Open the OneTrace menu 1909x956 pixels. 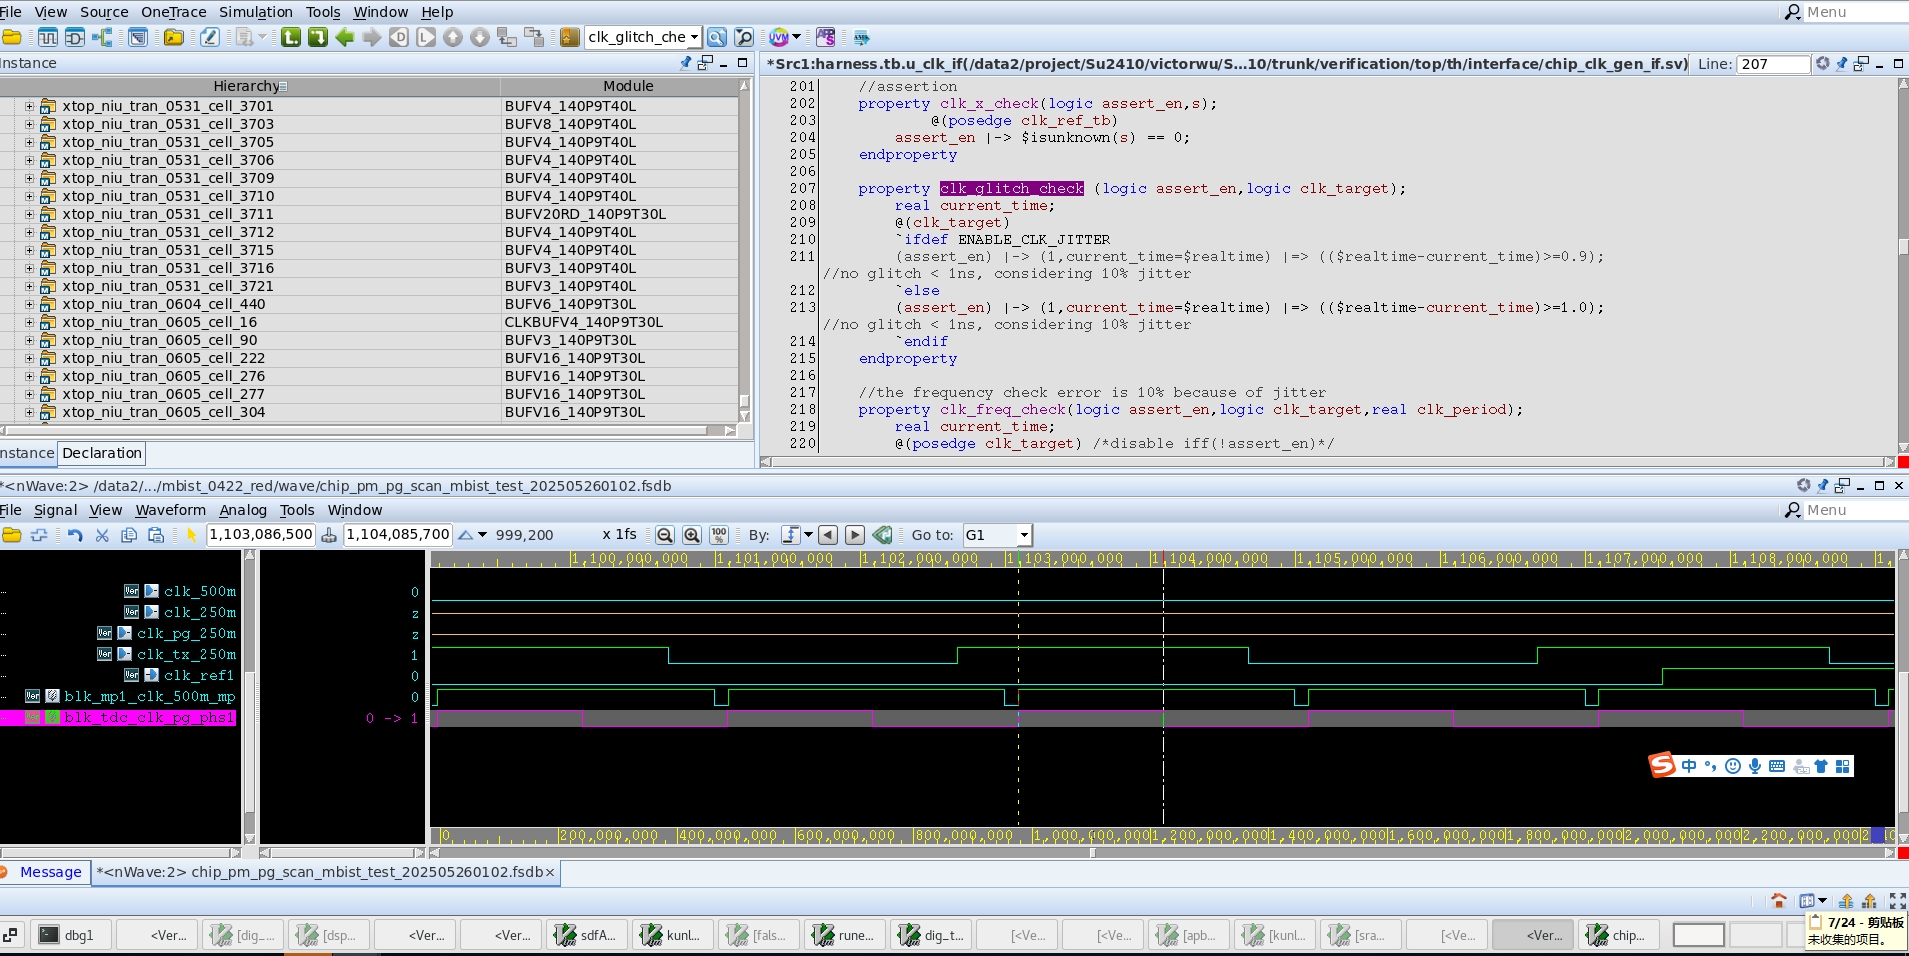pos(174,12)
